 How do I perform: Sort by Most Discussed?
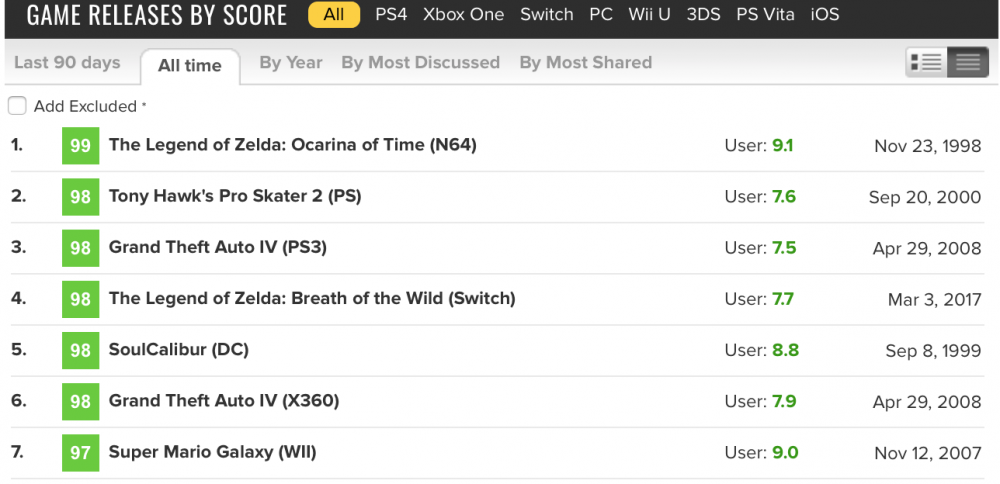[420, 63]
